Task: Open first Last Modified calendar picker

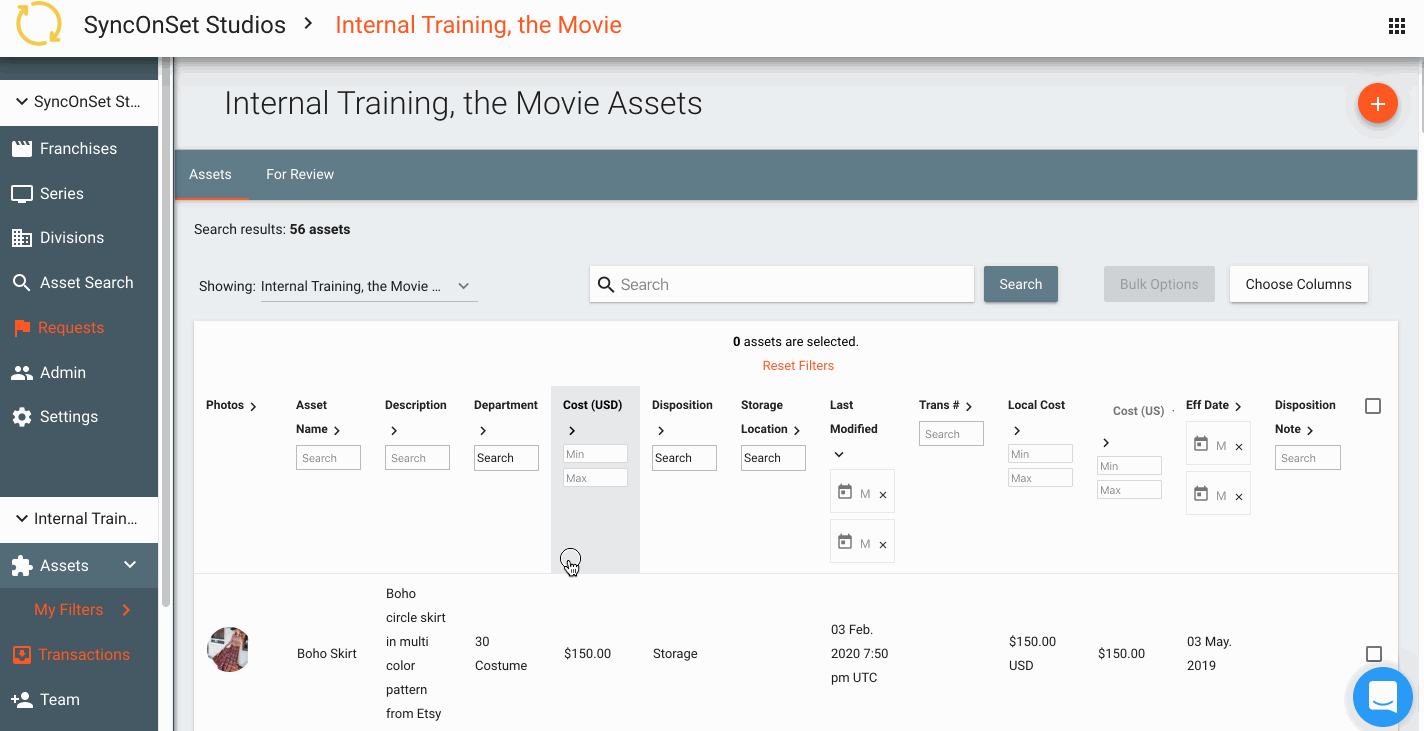Action: [845, 492]
